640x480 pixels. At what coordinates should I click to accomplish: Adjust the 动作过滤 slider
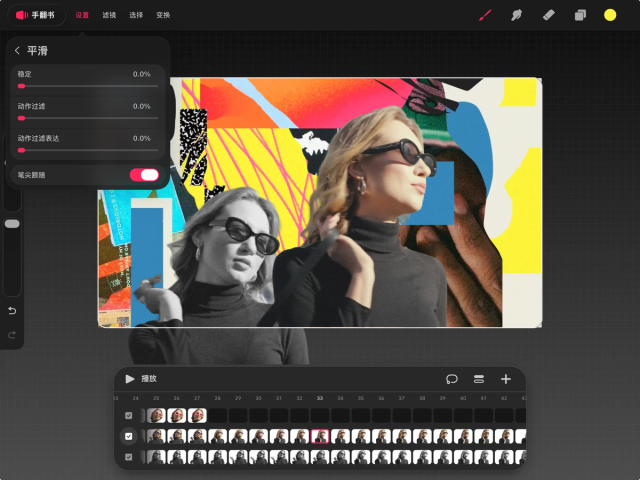pyautogui.click(x=88, y=118)
